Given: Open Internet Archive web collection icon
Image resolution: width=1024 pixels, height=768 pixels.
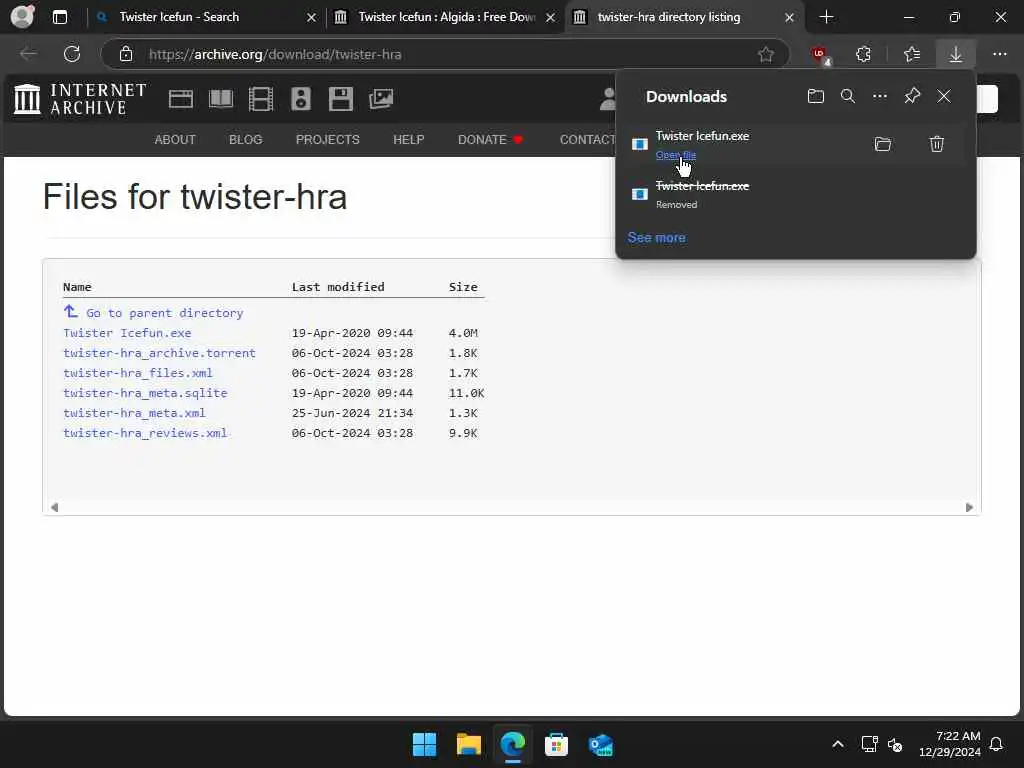Looking at the screenshot, I should coord(180,99).
